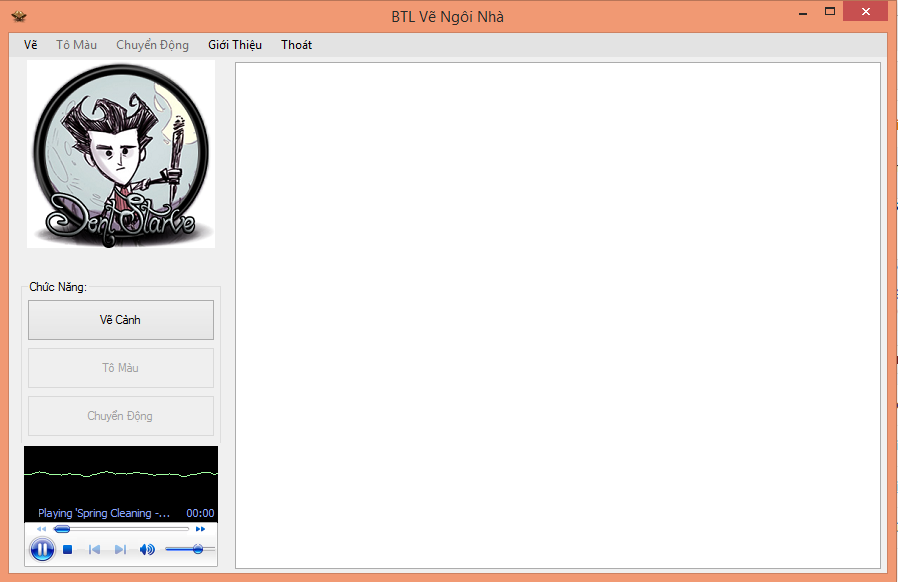Pause the media player playback
The width and height of the screenshot is (898, 582).
[x=42, y=549]
